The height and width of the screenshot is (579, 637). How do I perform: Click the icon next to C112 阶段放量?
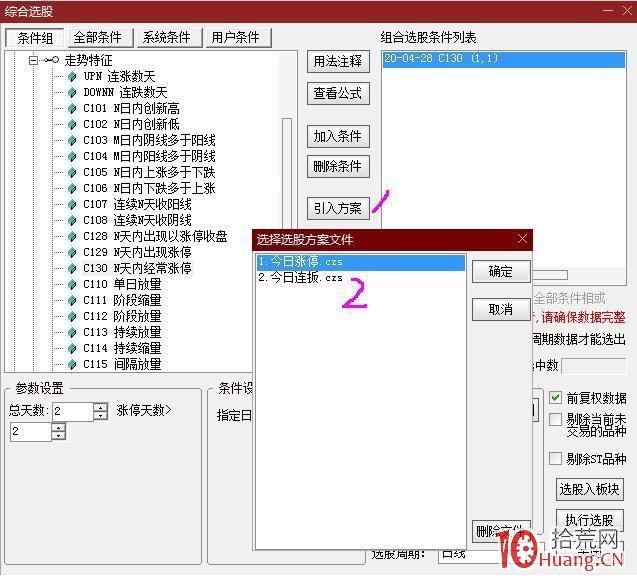(72, 316)
